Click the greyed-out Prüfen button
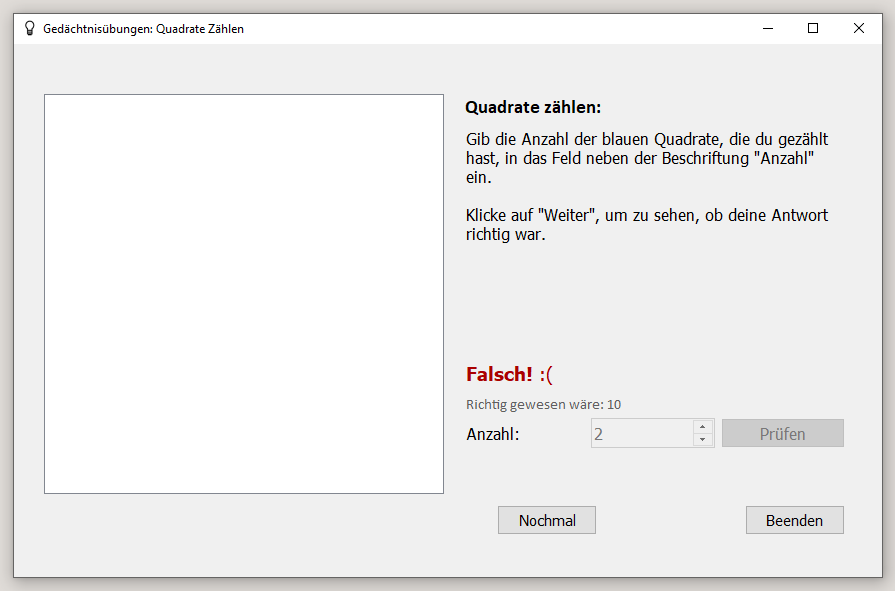This screenshot has height=591, width=895. 783,433
